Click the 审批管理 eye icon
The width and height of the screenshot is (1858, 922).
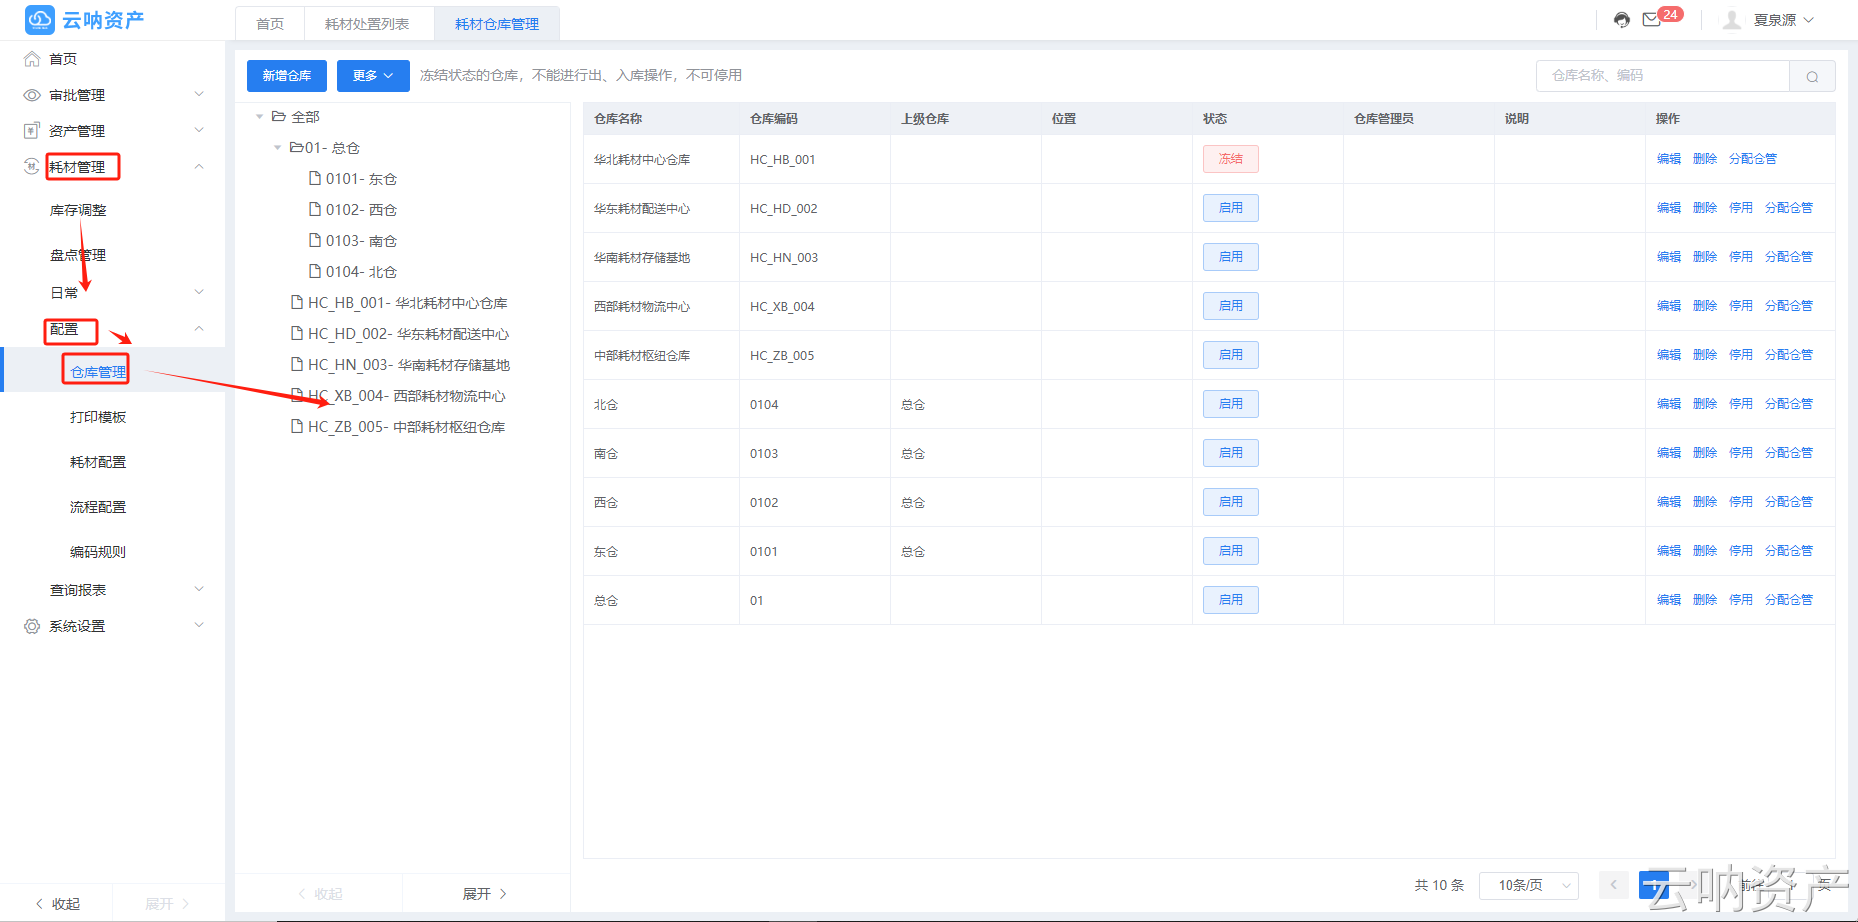[x=32, y=95]
